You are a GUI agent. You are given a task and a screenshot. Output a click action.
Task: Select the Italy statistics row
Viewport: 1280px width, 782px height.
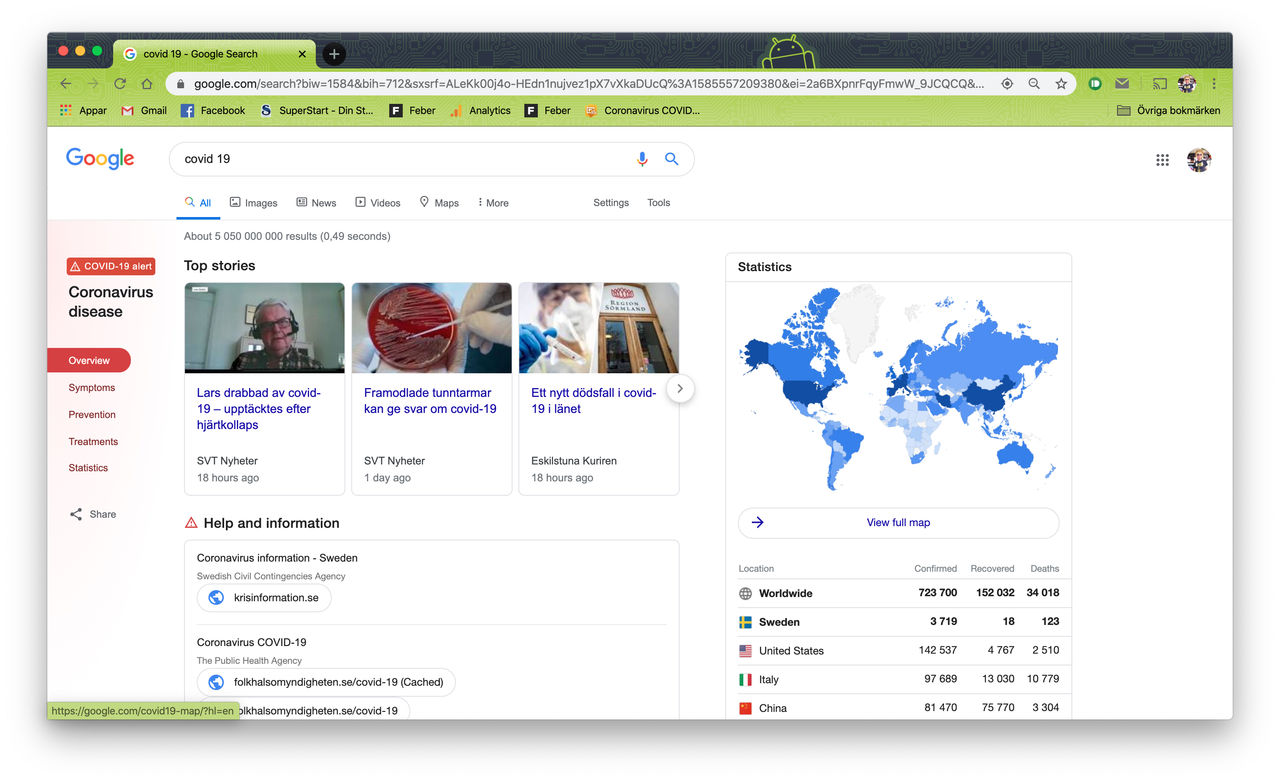[898, 679]
